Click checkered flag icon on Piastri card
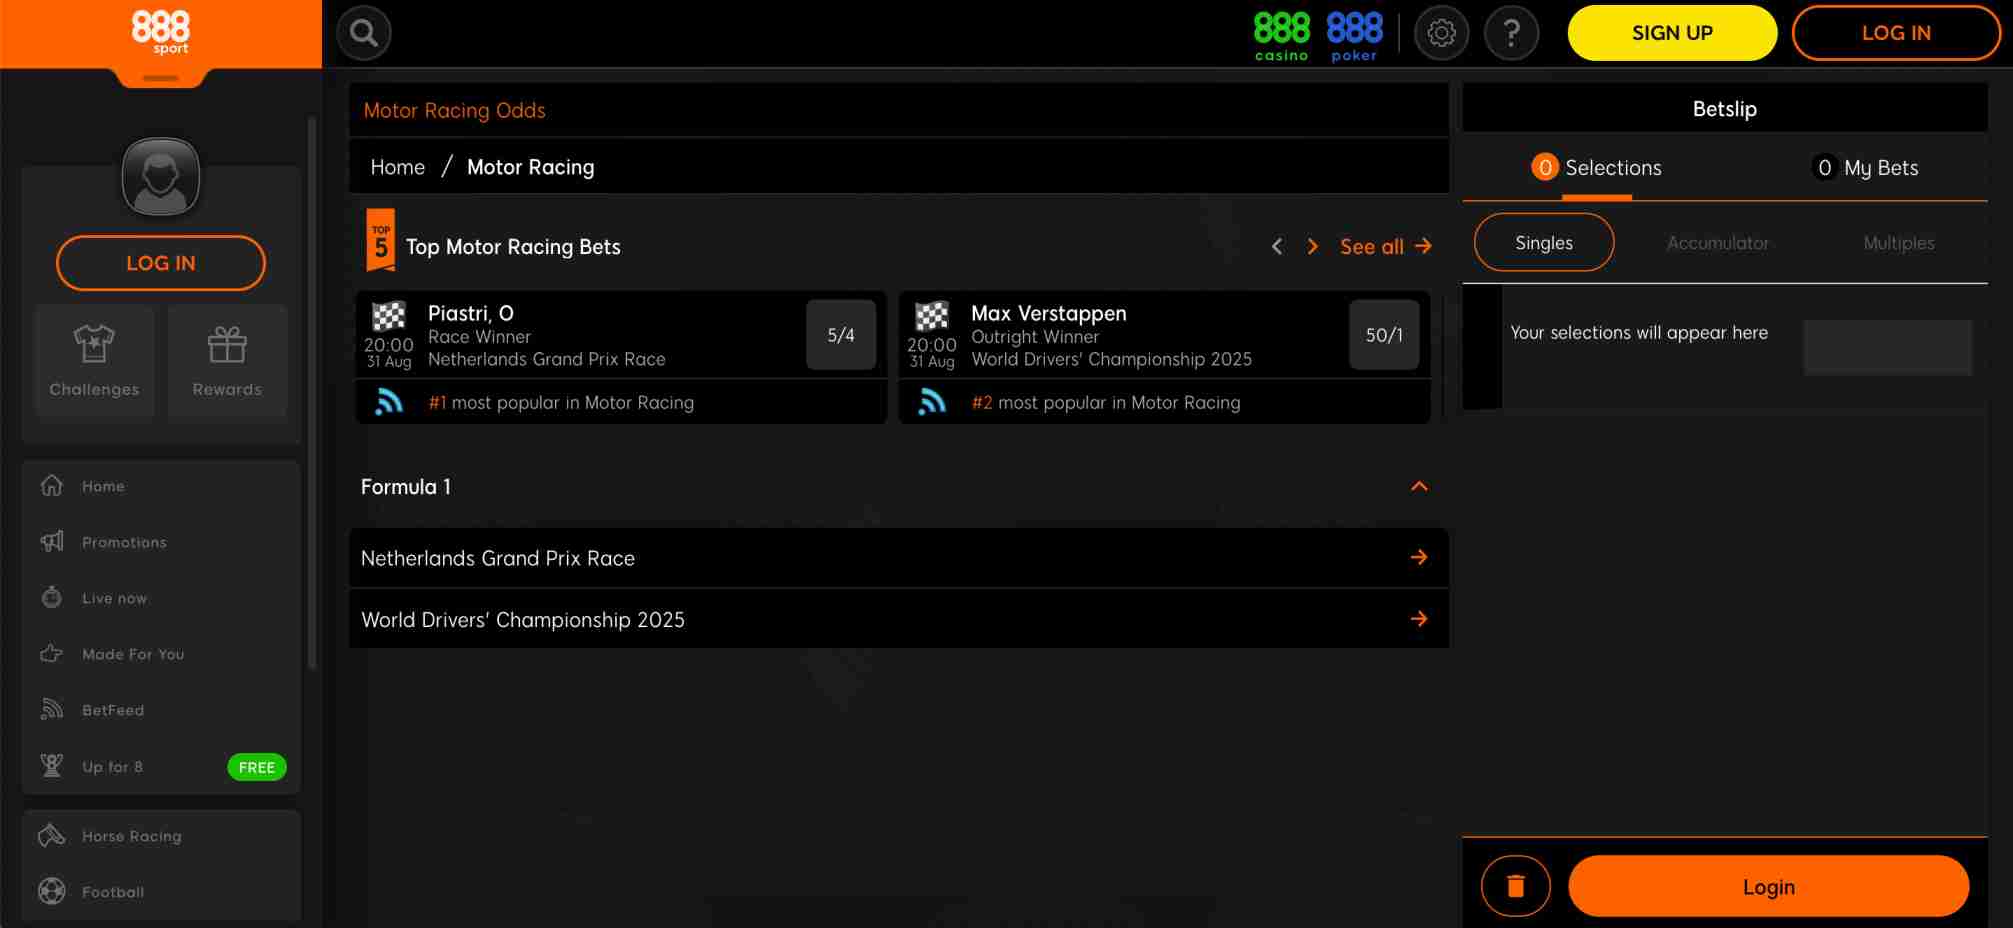The image size is (2013, 928). (389, 316)
